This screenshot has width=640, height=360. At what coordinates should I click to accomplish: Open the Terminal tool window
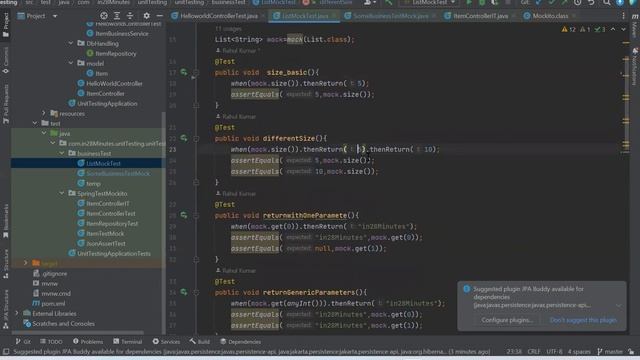(x=128, y=342)
